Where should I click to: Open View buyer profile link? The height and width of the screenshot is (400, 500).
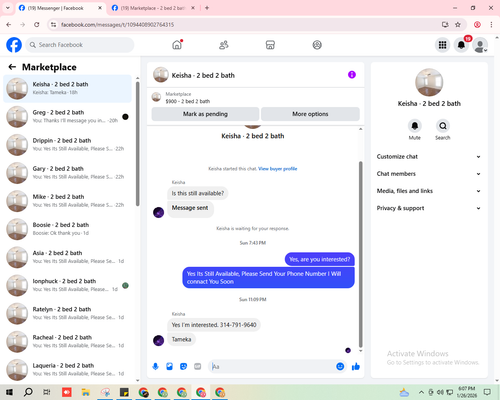(278, 169)
